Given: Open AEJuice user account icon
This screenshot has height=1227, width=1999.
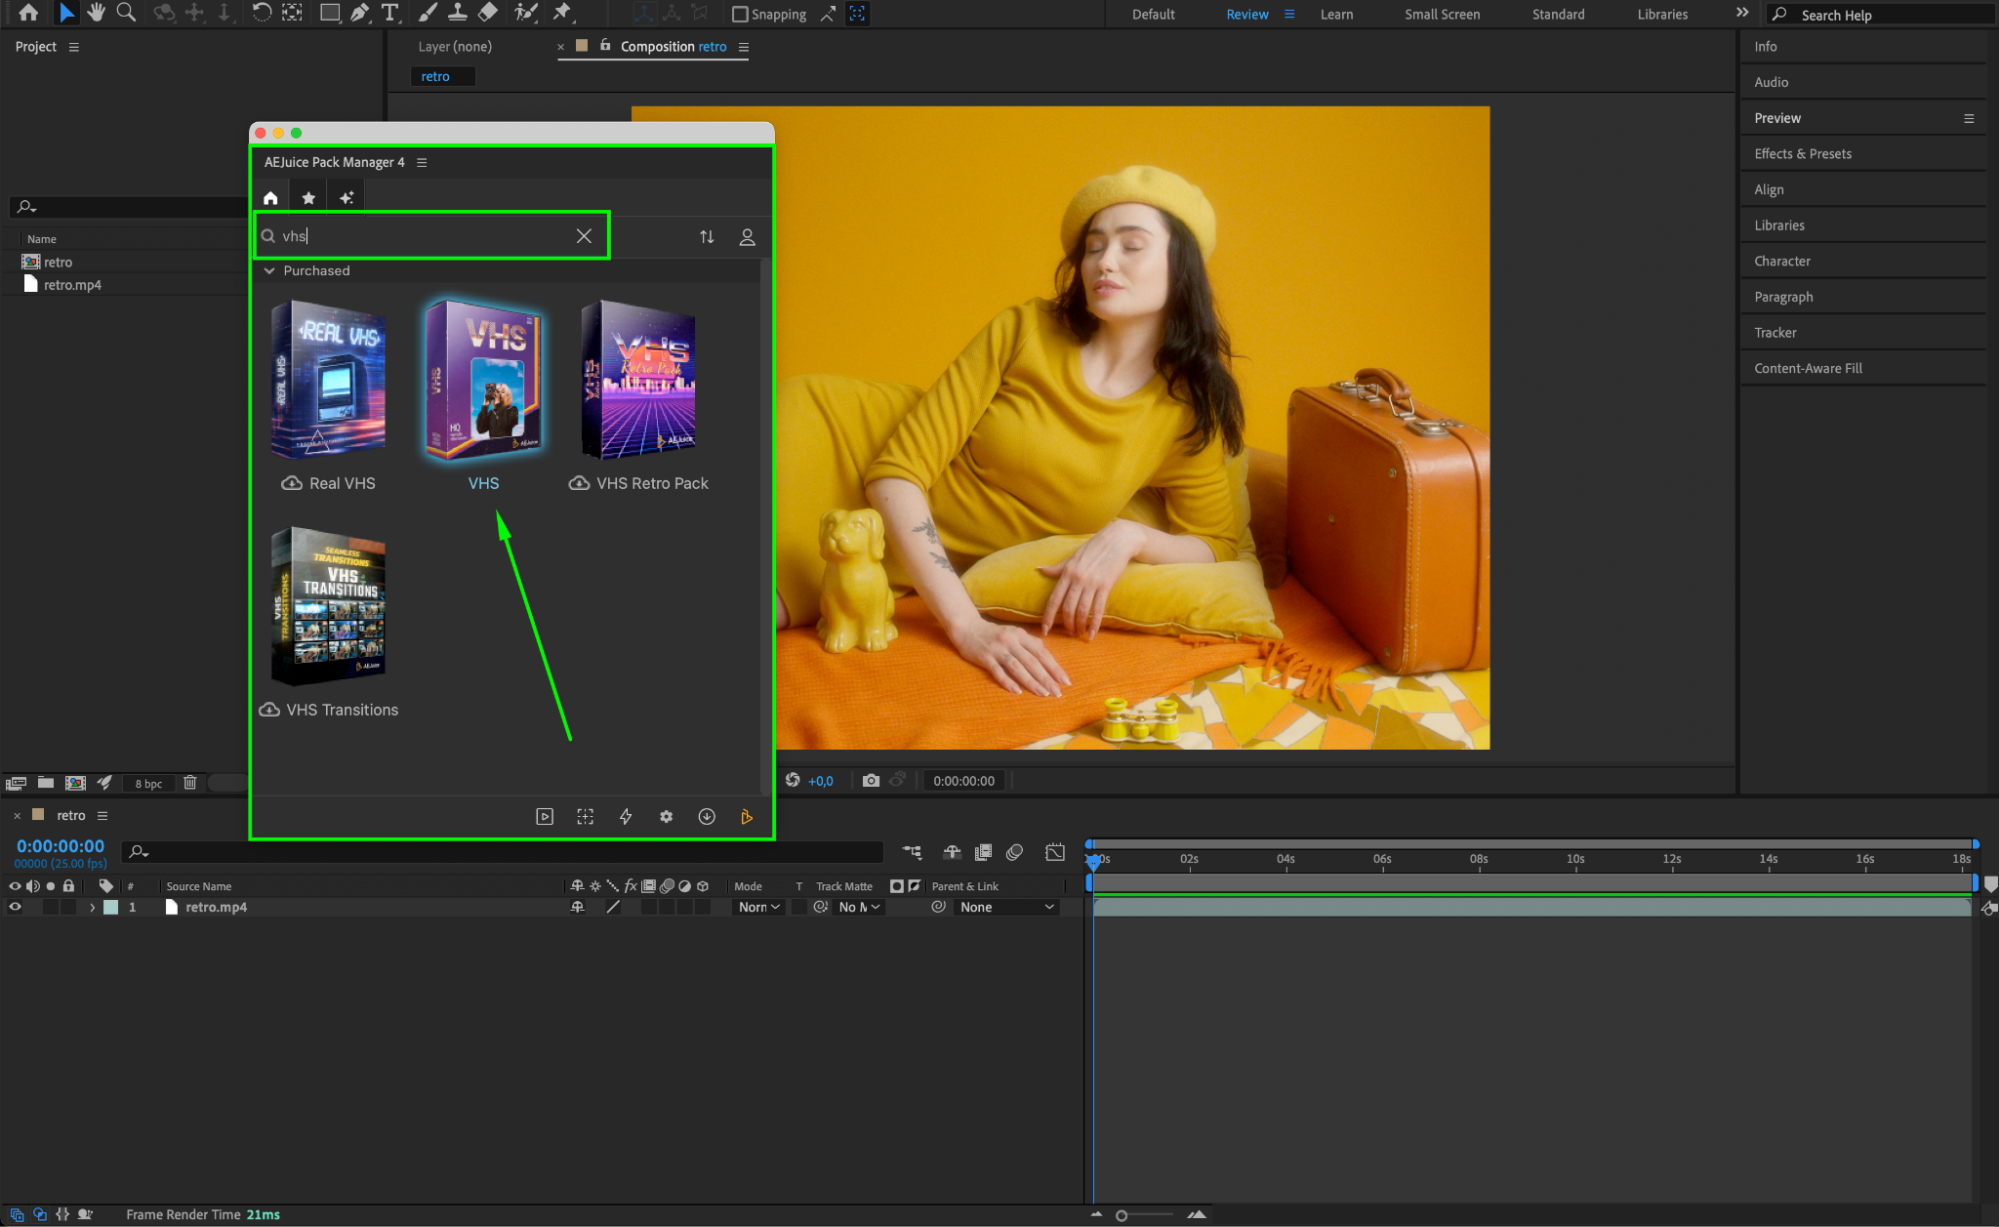Looking at the screenshot, I should 747,237.
